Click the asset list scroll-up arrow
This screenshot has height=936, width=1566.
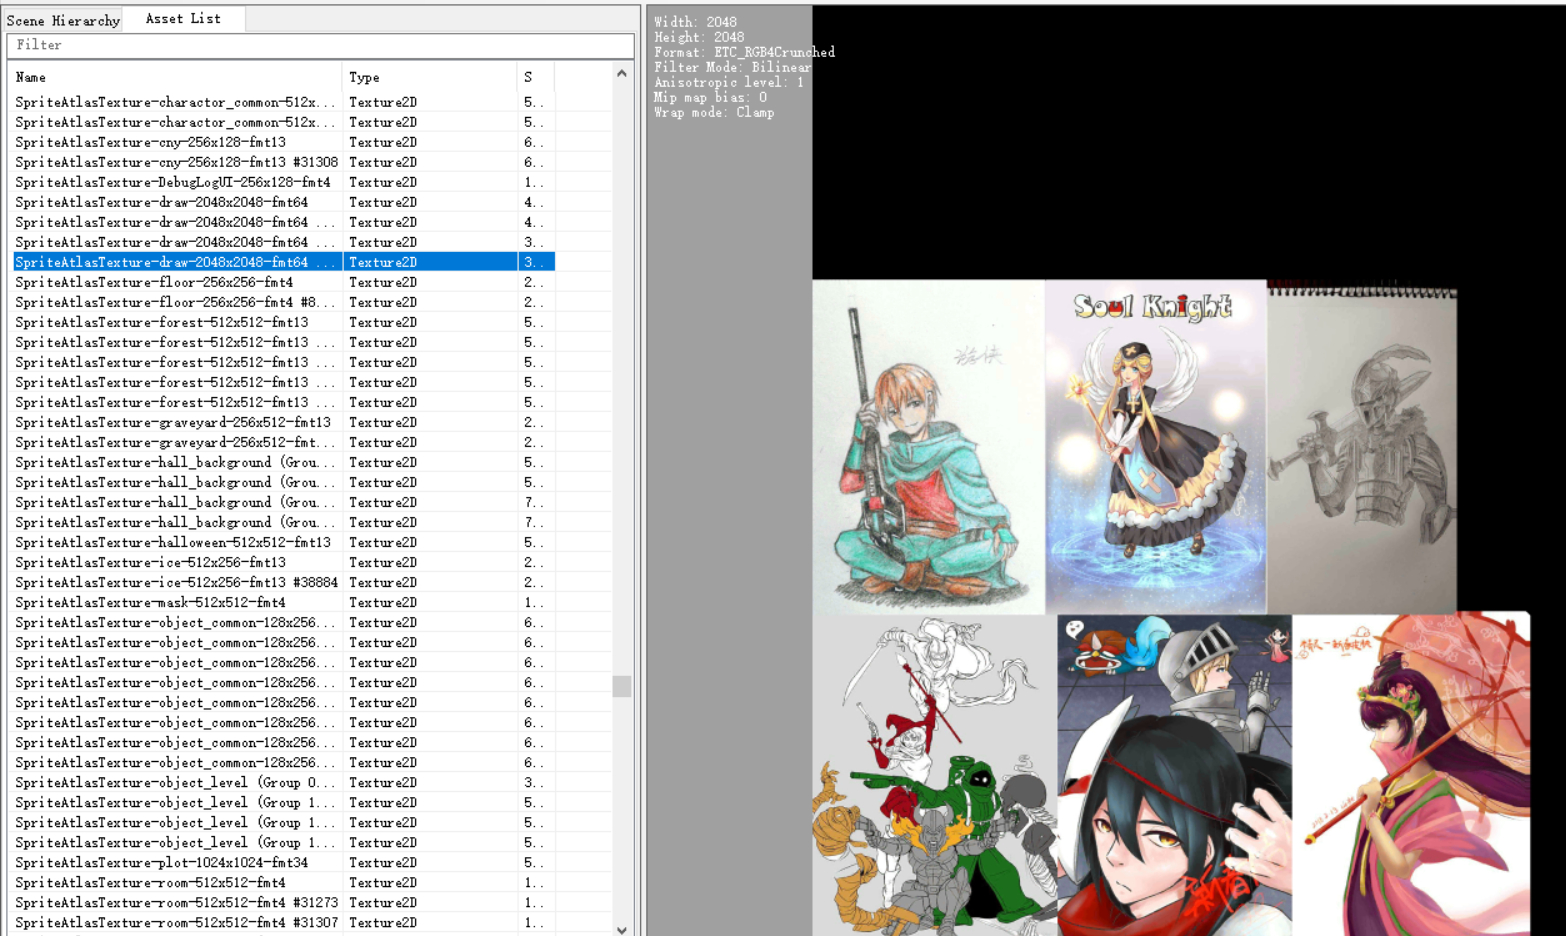pyautogui.click(x=622, y=73)
